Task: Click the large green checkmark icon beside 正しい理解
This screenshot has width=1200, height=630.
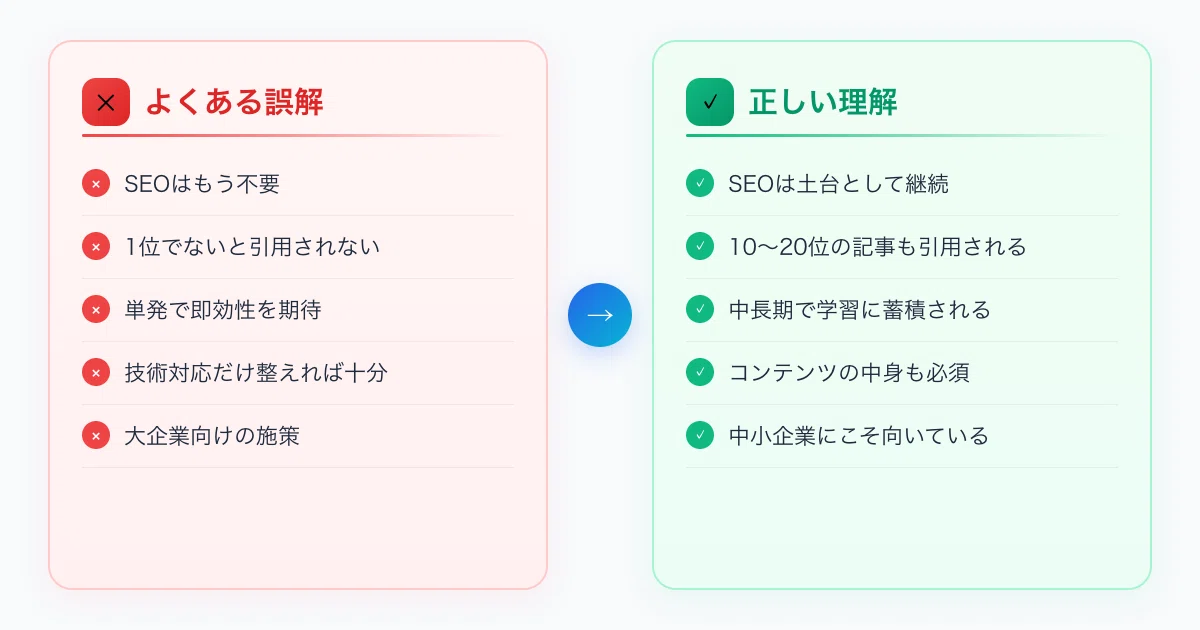Action: click(x=710, y=102)
